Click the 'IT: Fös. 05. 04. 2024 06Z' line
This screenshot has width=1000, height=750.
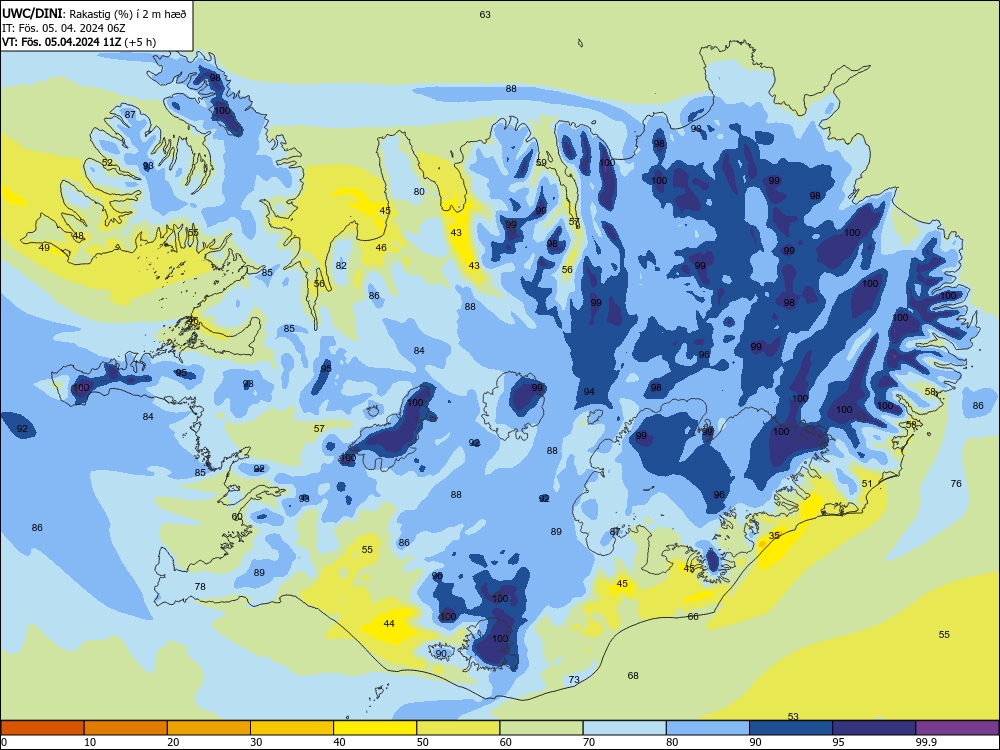tap(64, 28)
